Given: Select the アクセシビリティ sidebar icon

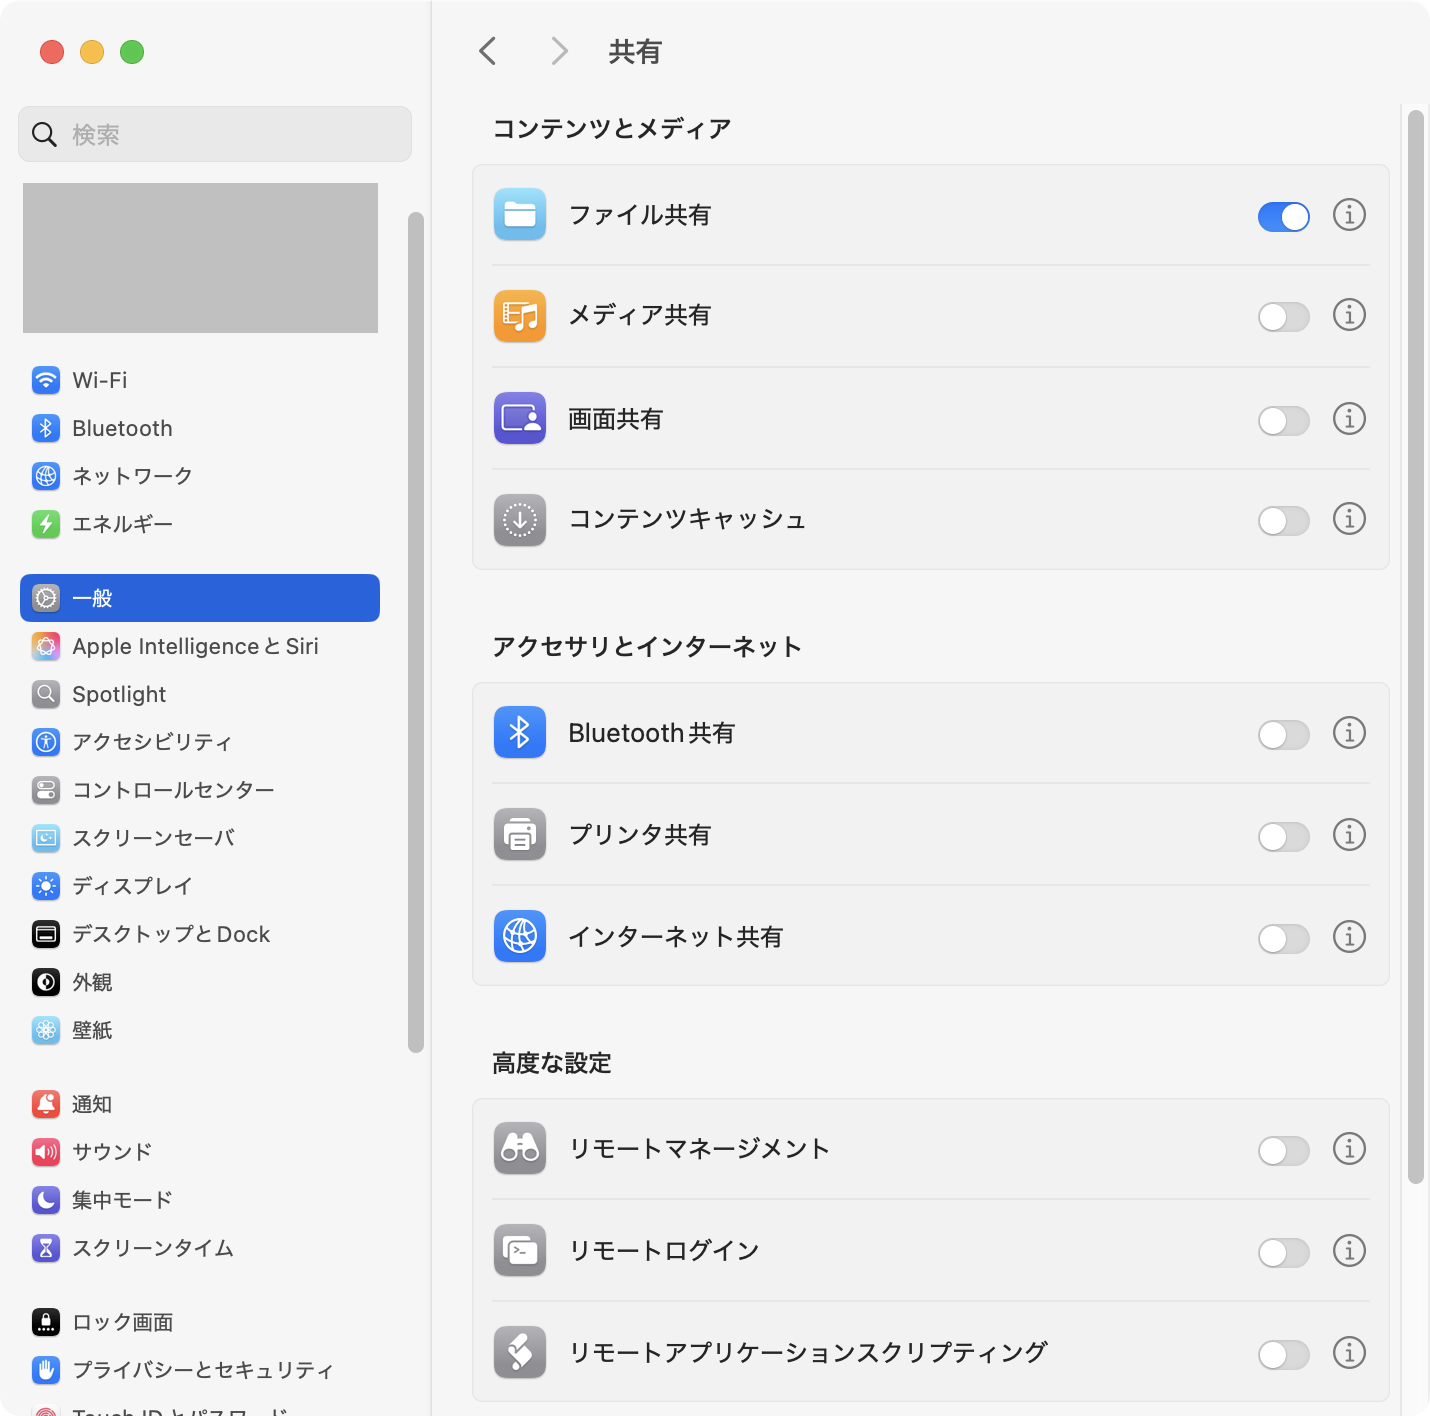Looking at the screenshot, I should tap(46, 742).
